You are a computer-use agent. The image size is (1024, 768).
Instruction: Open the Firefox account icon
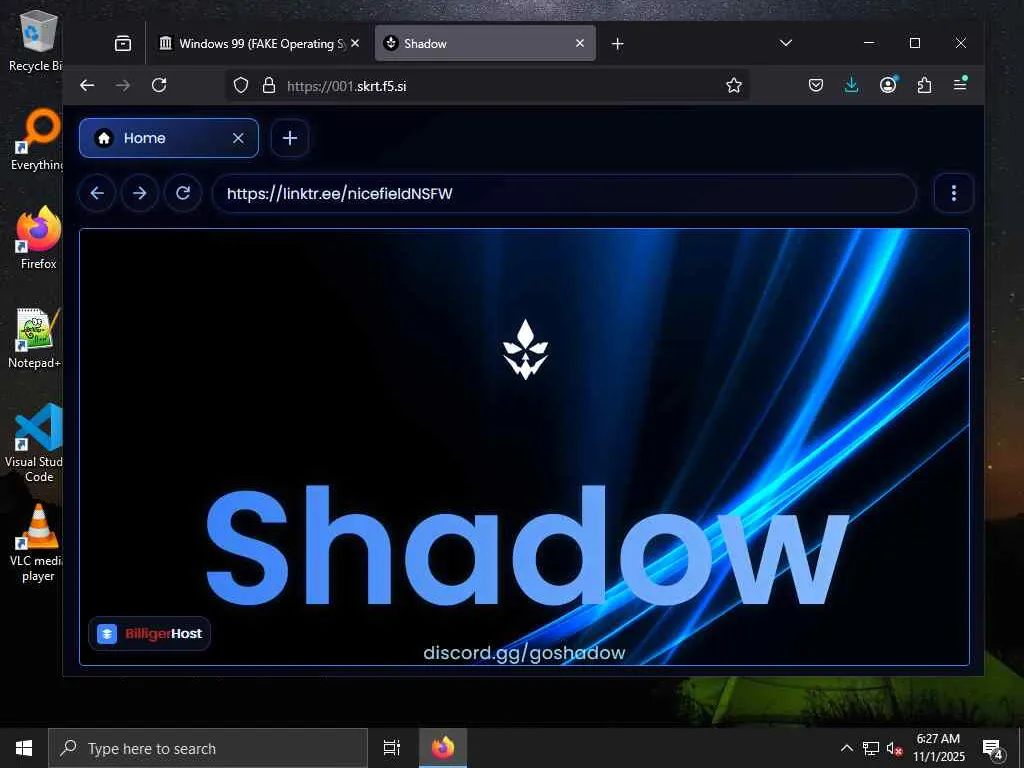pyautogui.click(x=888, y=85)
